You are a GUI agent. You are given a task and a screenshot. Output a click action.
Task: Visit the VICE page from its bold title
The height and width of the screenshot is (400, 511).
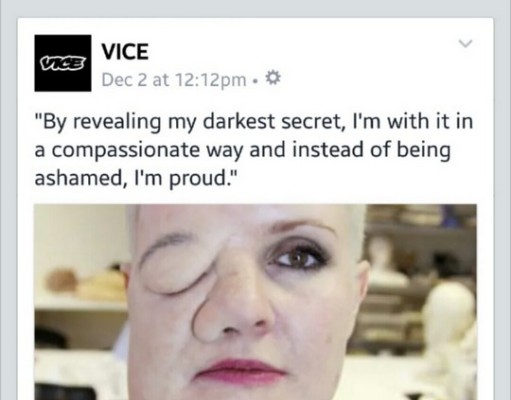coord(125,52)
